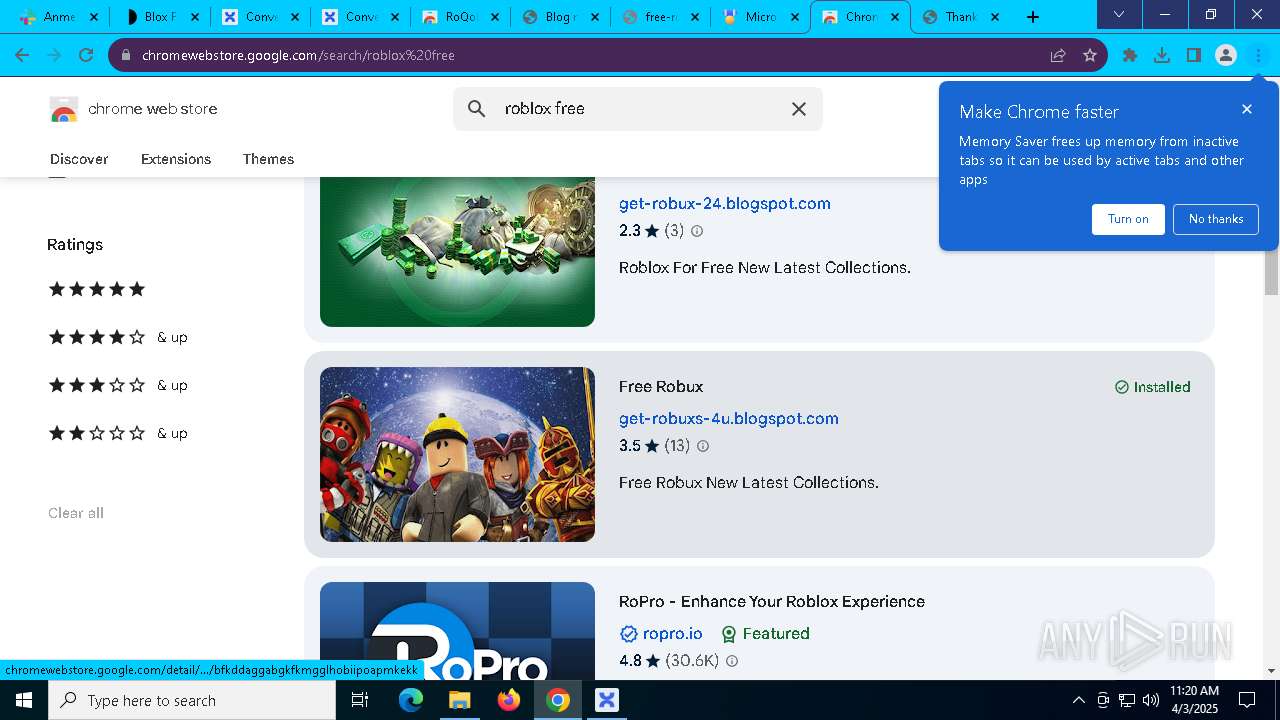Close the Blox F browser tab

point(195,17)
